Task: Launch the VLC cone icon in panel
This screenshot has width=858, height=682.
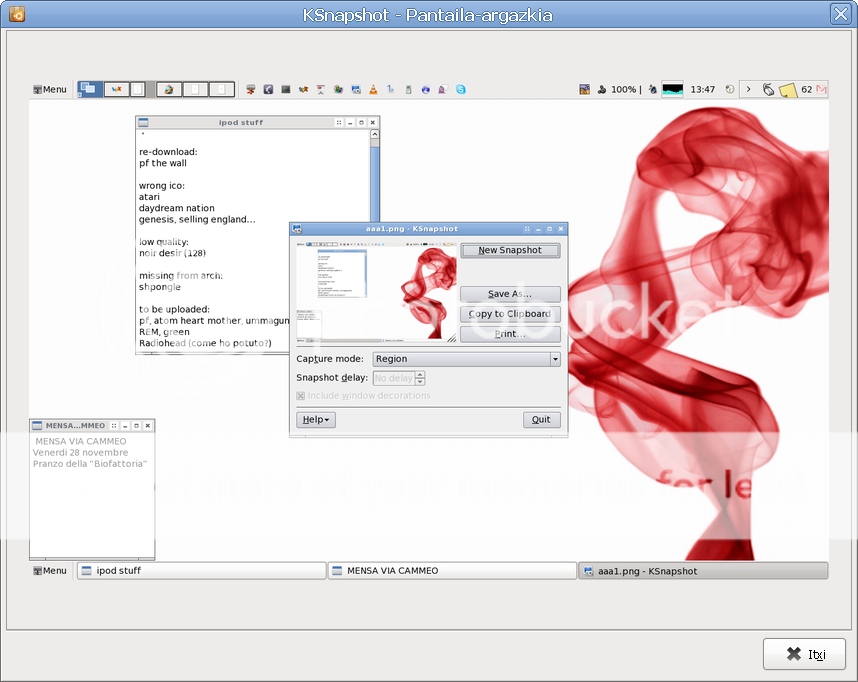Action: (373, 90)
